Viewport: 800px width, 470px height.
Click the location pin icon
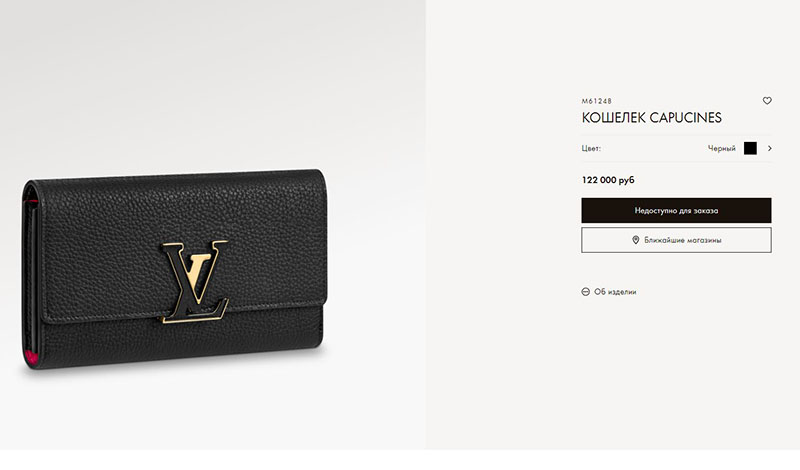tap(636, 240)
